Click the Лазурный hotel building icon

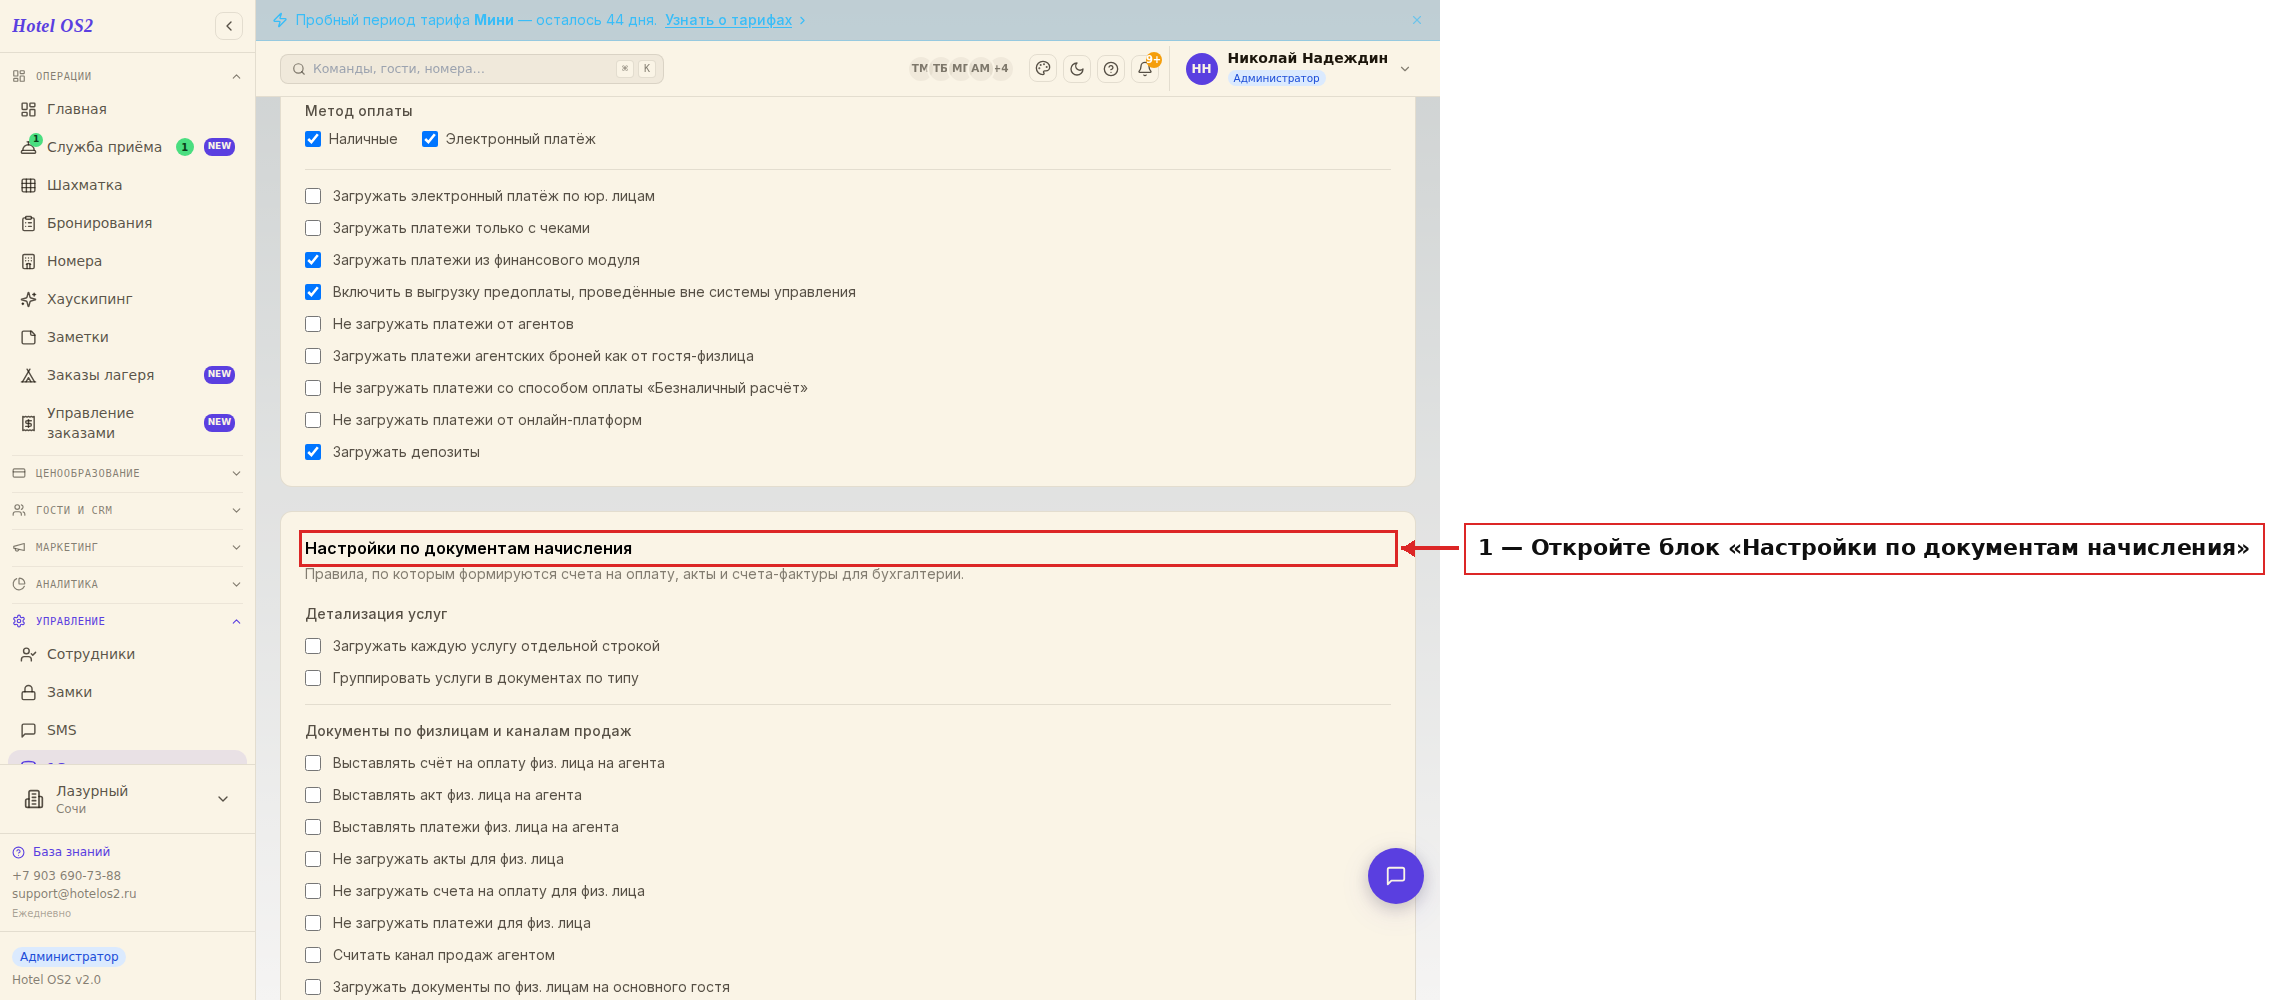click(34, 799)
